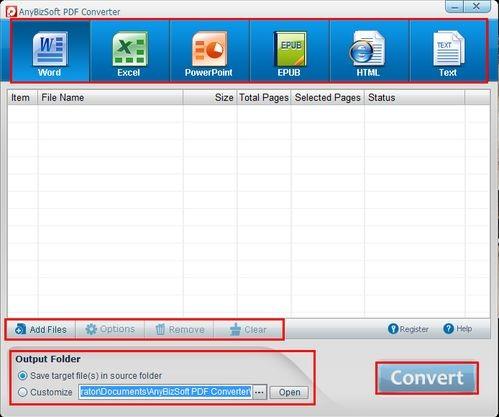Open the output folder
The height and width of the screenshot is (417, 499).
(x=289, y=392)
